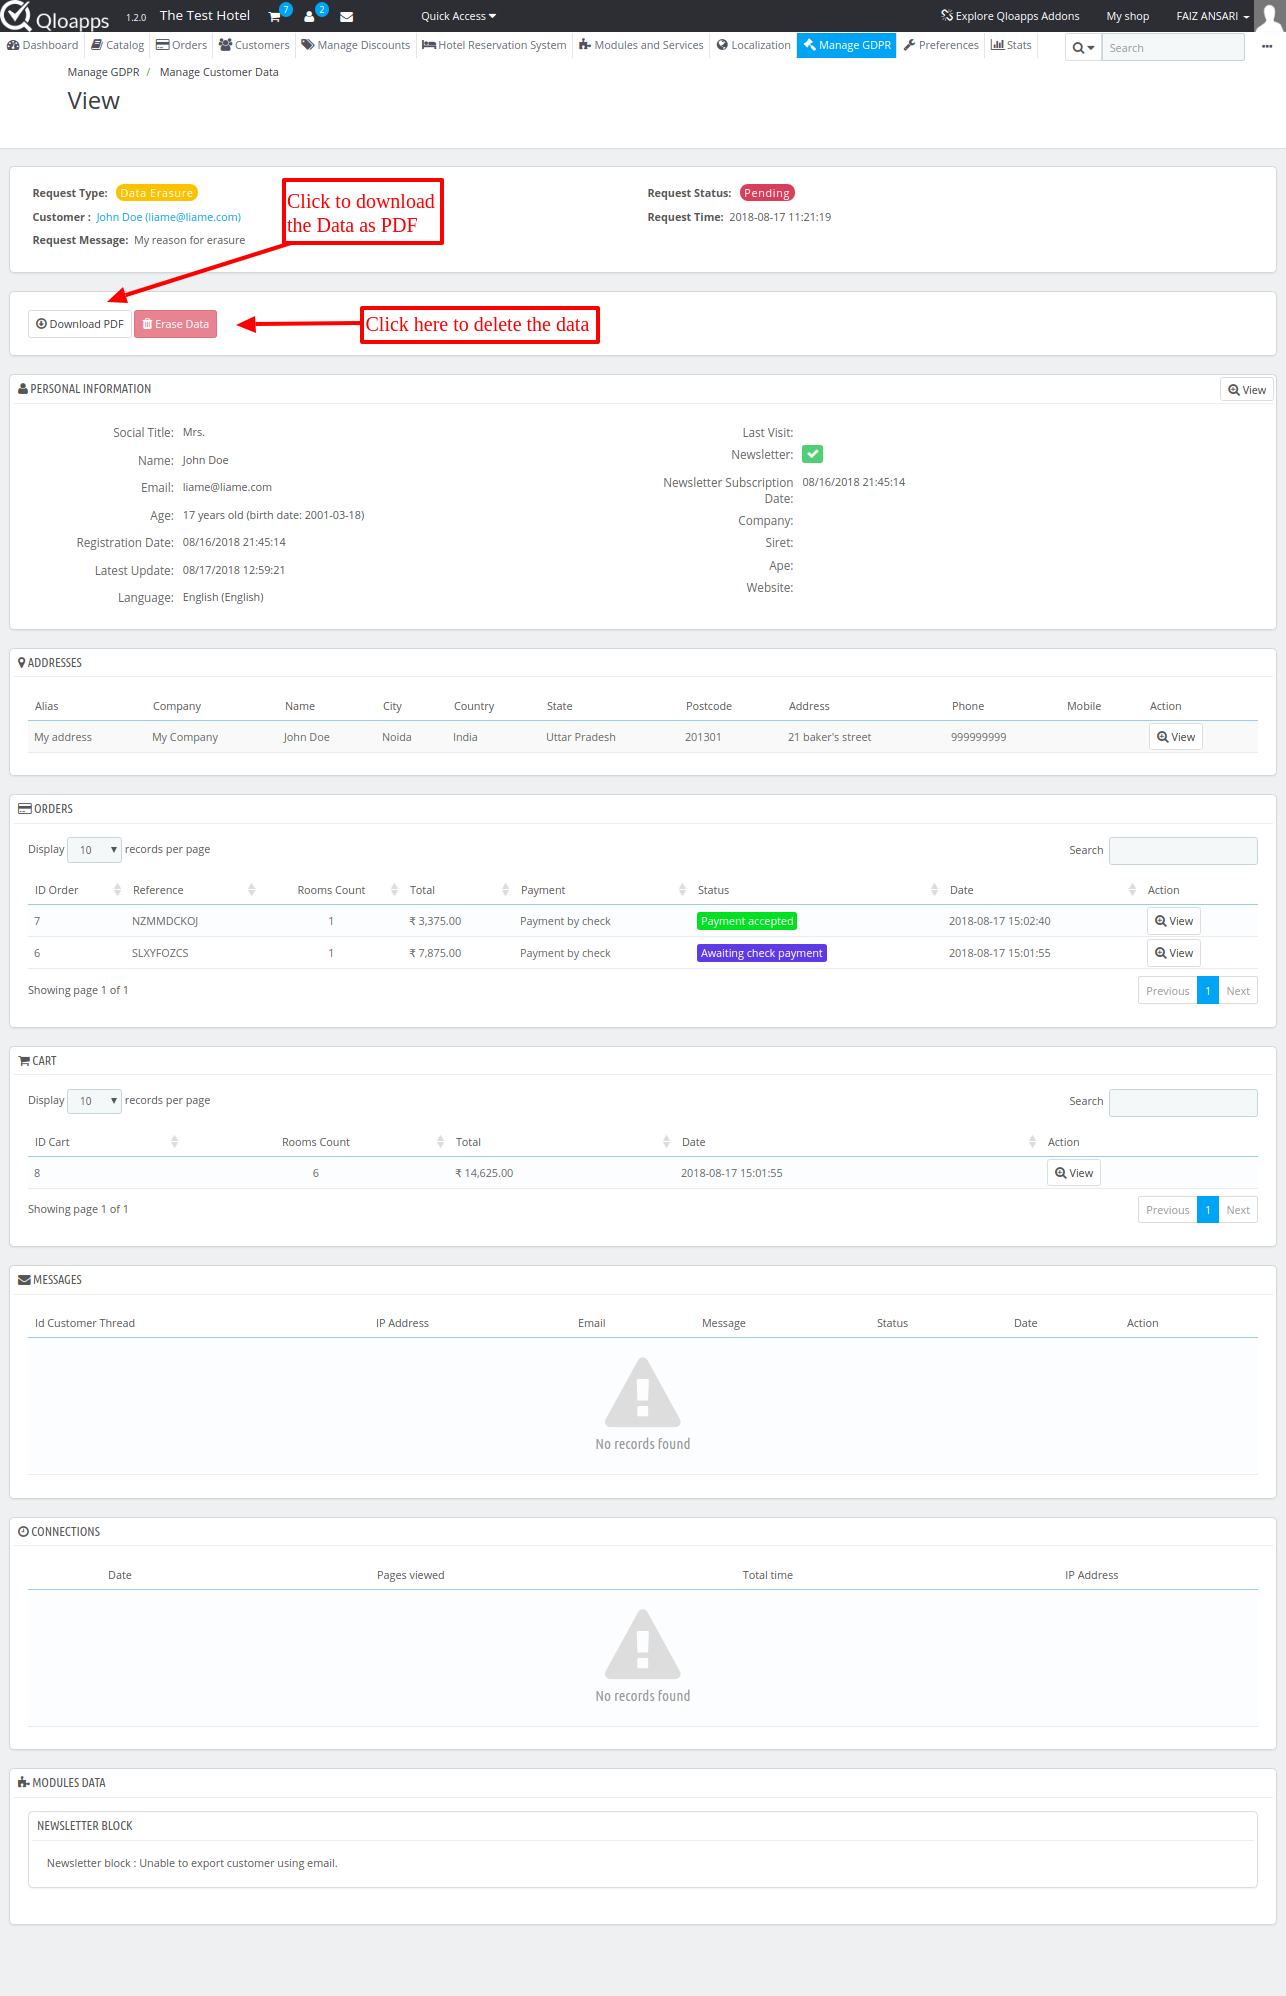The height and width of the screenshot is (1996, 1286).
Task: Open the Customers menu
Action: (x=254, y=45)
